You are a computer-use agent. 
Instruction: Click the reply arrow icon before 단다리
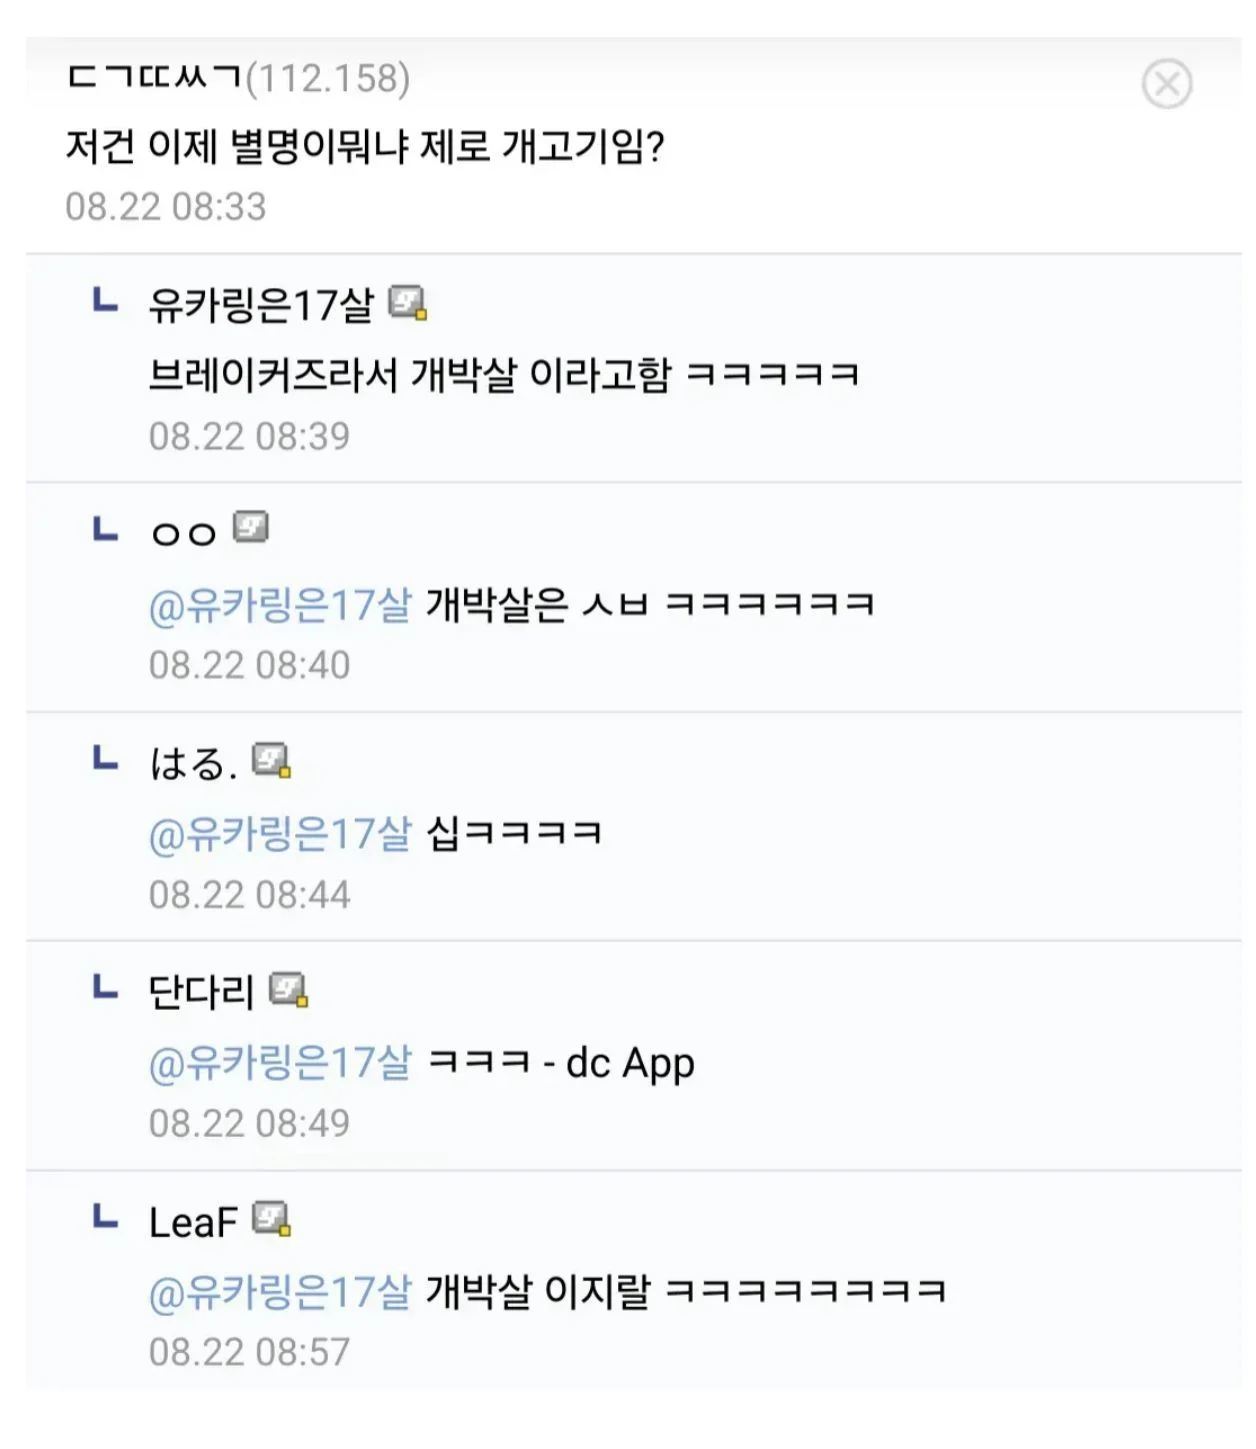tap(105, 988)
